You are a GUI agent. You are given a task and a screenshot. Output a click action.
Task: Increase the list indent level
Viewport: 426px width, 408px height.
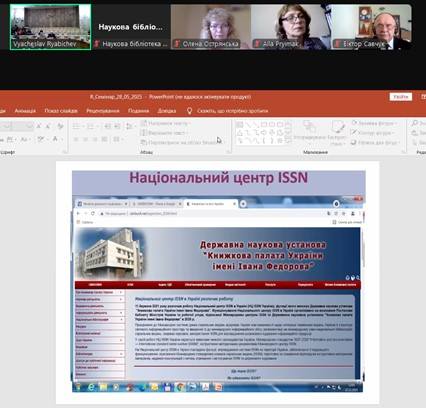click(117, 126)
